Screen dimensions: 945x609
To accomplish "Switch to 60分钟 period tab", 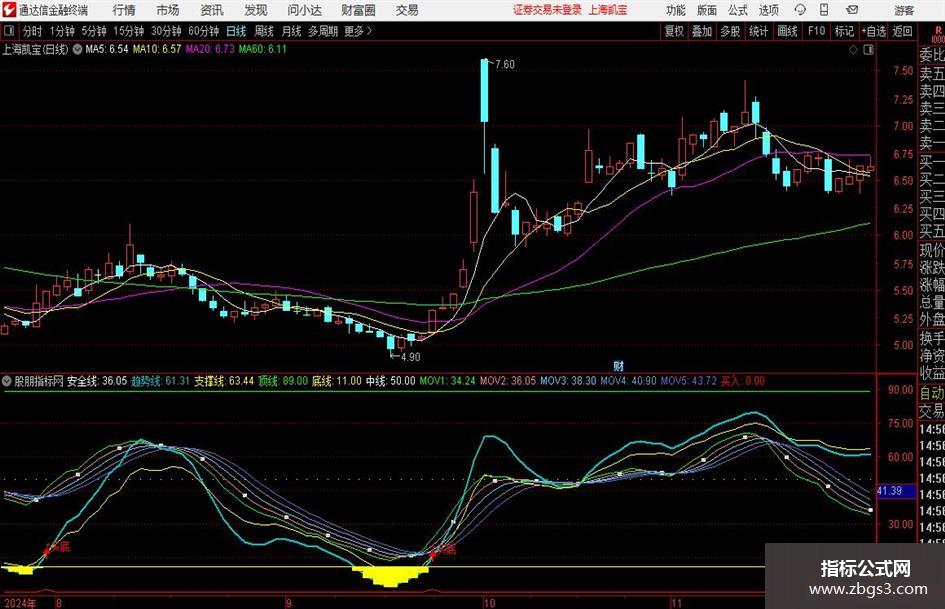I will tap(203, 31).
